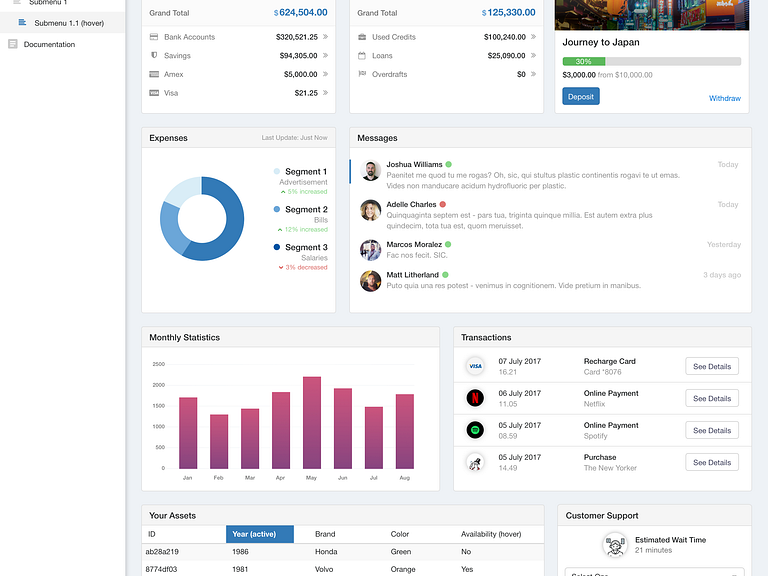See Details for Spotify payment
Image resolution: width=768 pixels, height=576 pixels.
[712, 431]
